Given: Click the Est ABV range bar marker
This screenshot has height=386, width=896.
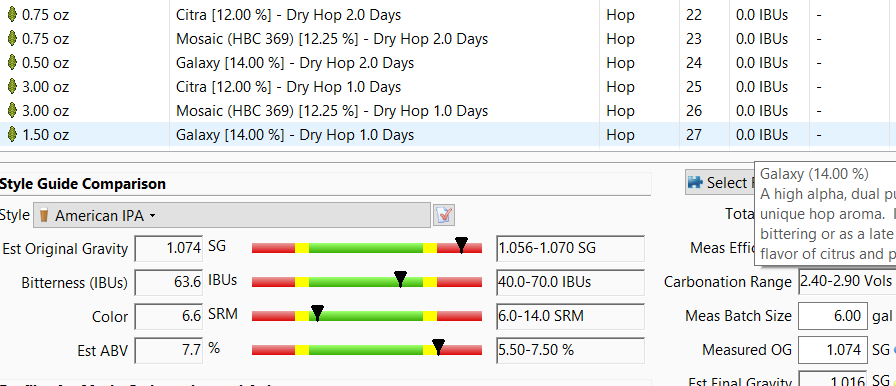Looking at the screenshot, I should (438, 347).
